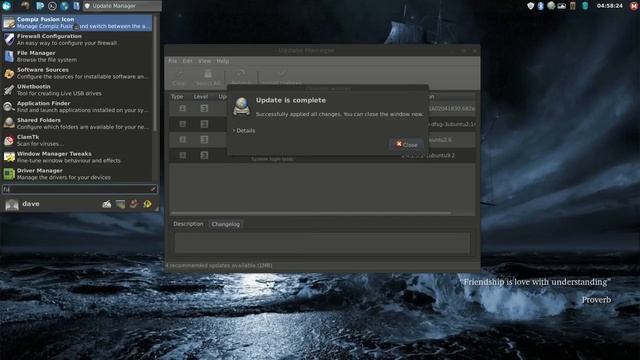Click the Clear toolbar button in Update Manager
The height and width of the screenshot is (360, 640).
[x=179, y=78]
